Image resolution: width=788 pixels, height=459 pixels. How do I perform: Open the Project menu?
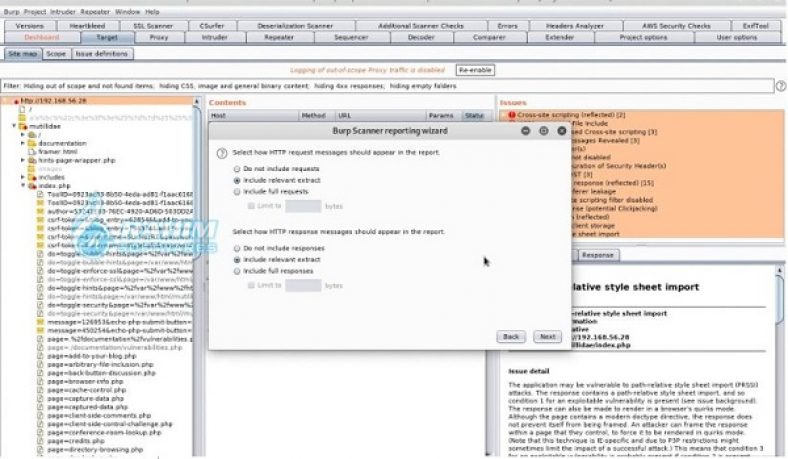pos(35,12)
